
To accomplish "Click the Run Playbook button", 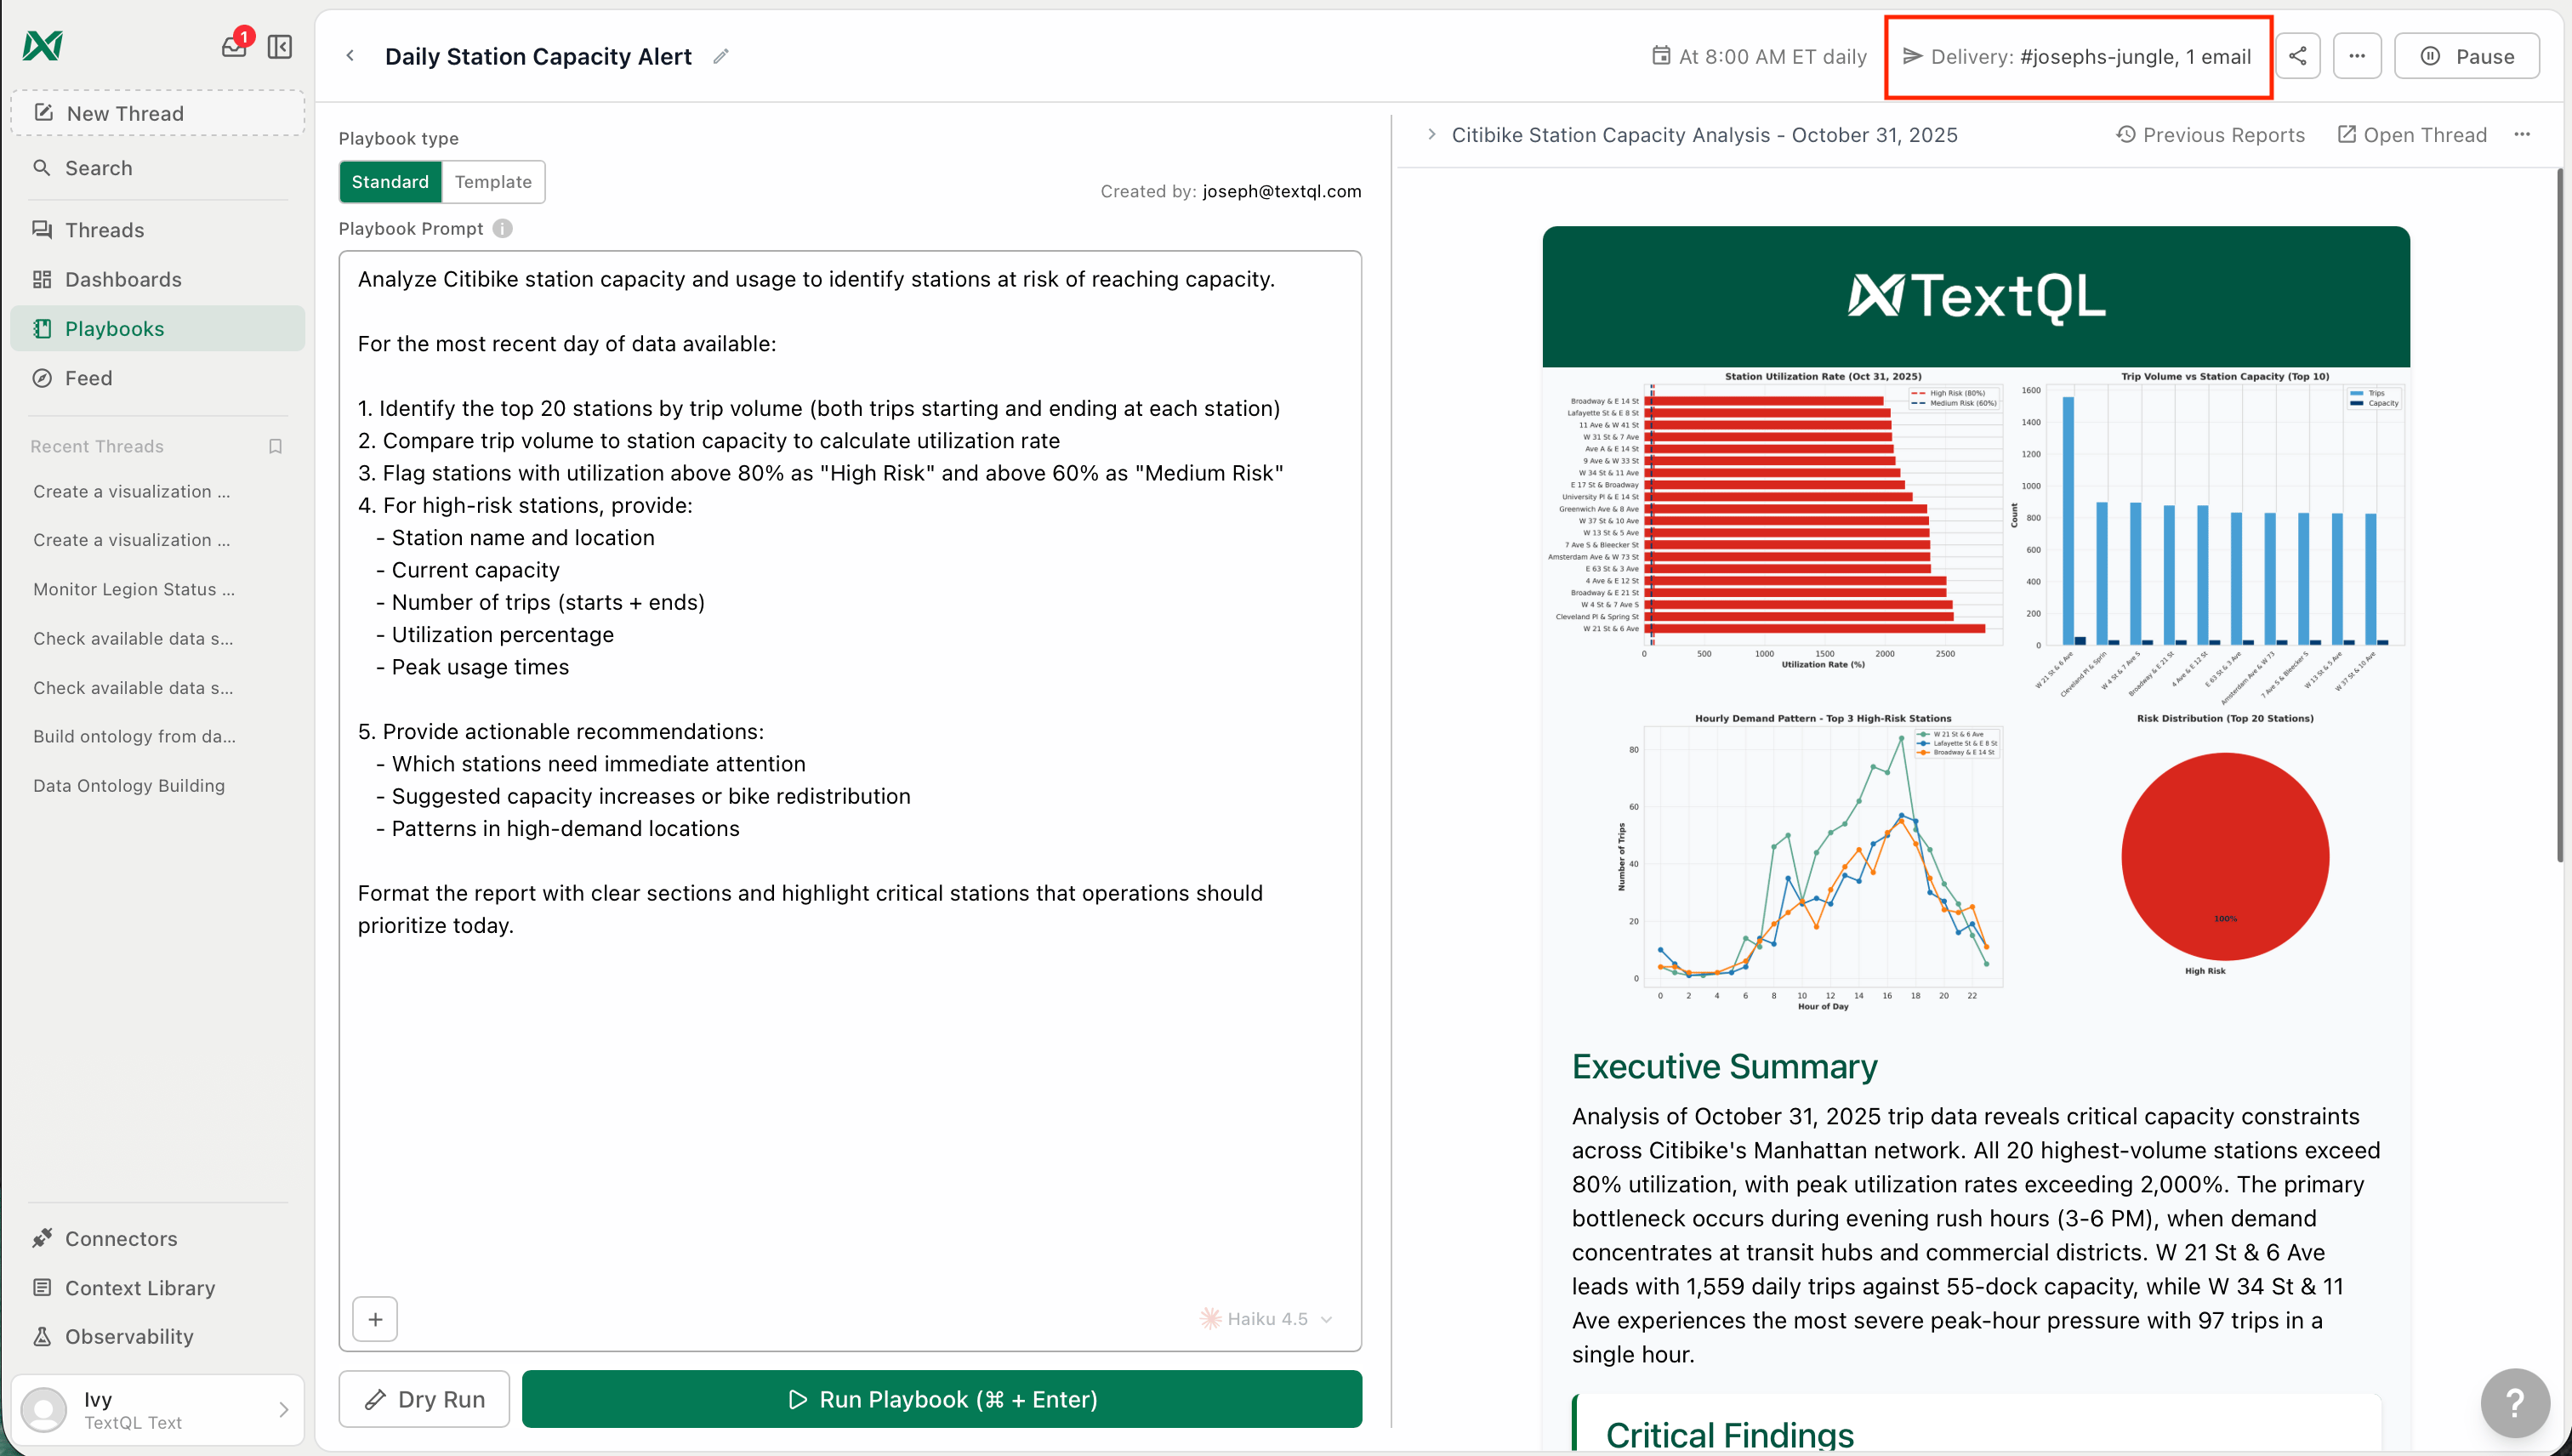I will pos(942,1400).
